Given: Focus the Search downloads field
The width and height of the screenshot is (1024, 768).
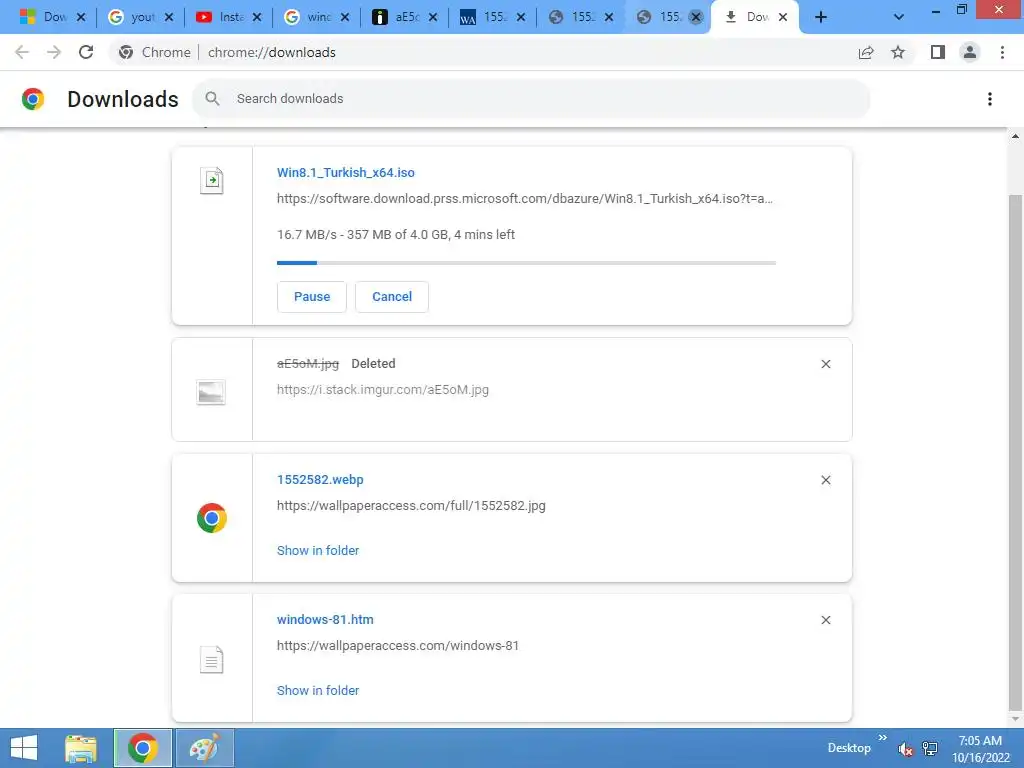Looking at the screenshot, I should pos(531,99).
